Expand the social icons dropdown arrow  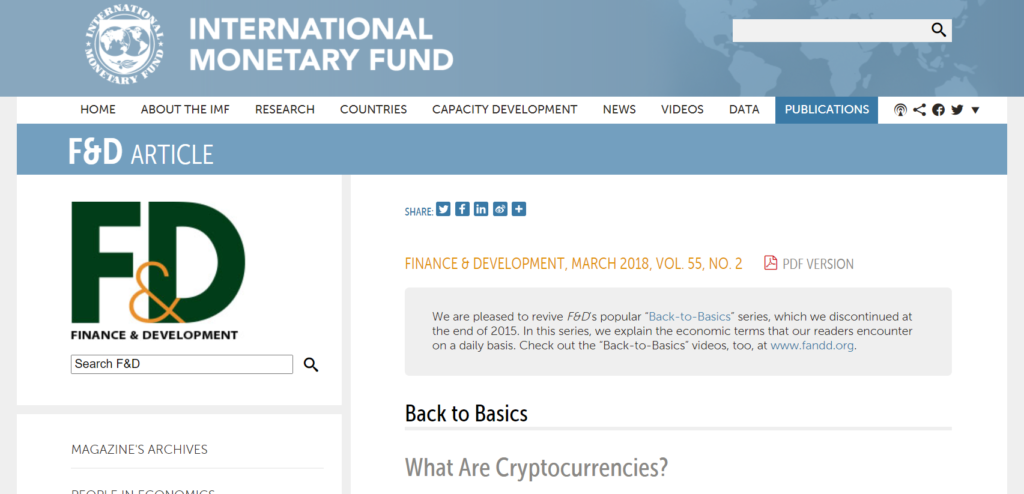pos(975,110)
